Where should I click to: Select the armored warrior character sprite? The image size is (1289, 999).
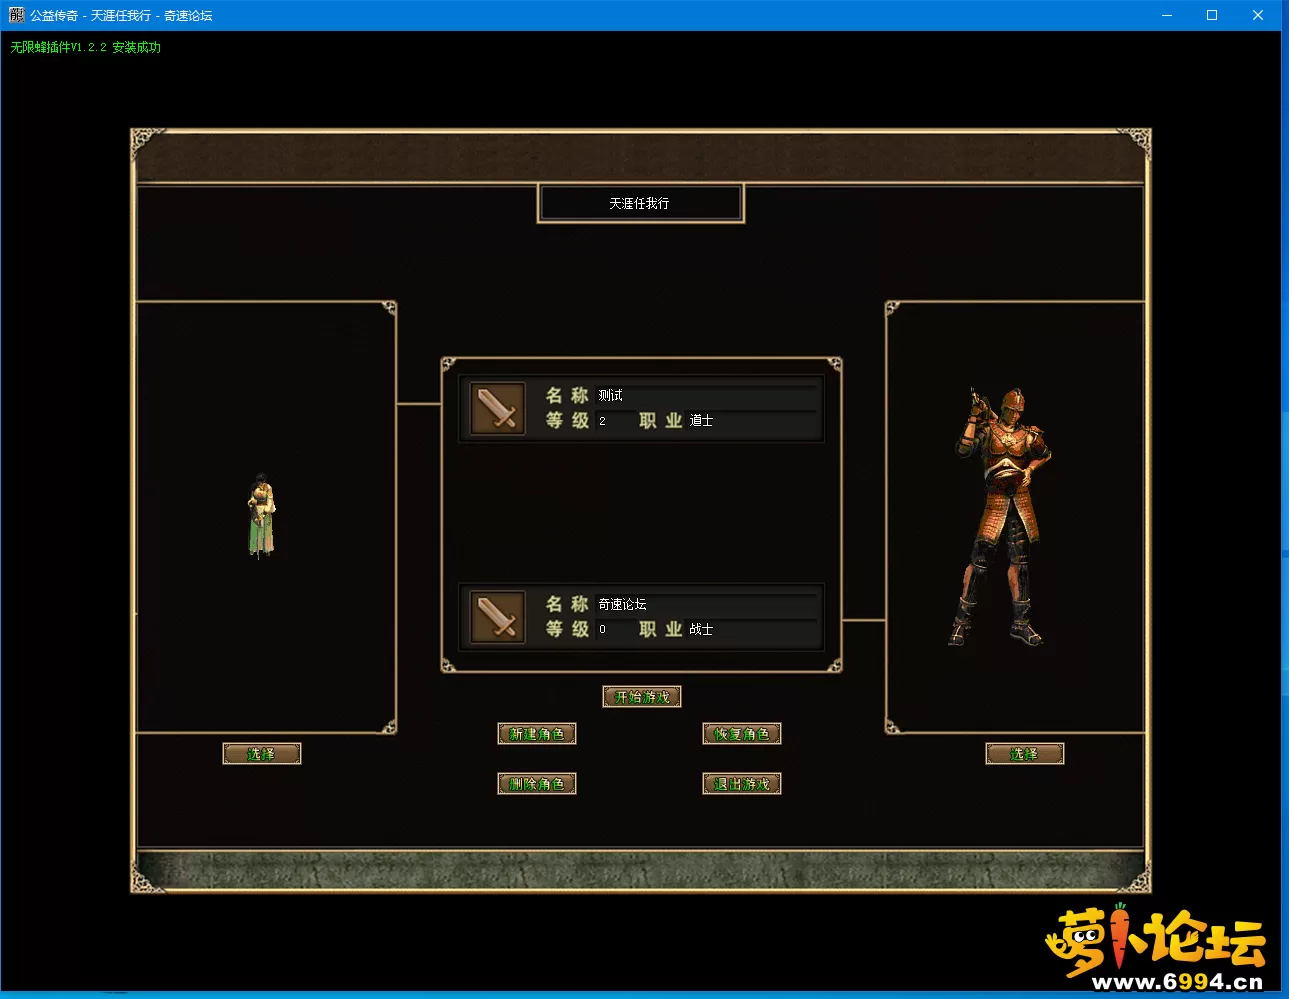[1003, 517]
